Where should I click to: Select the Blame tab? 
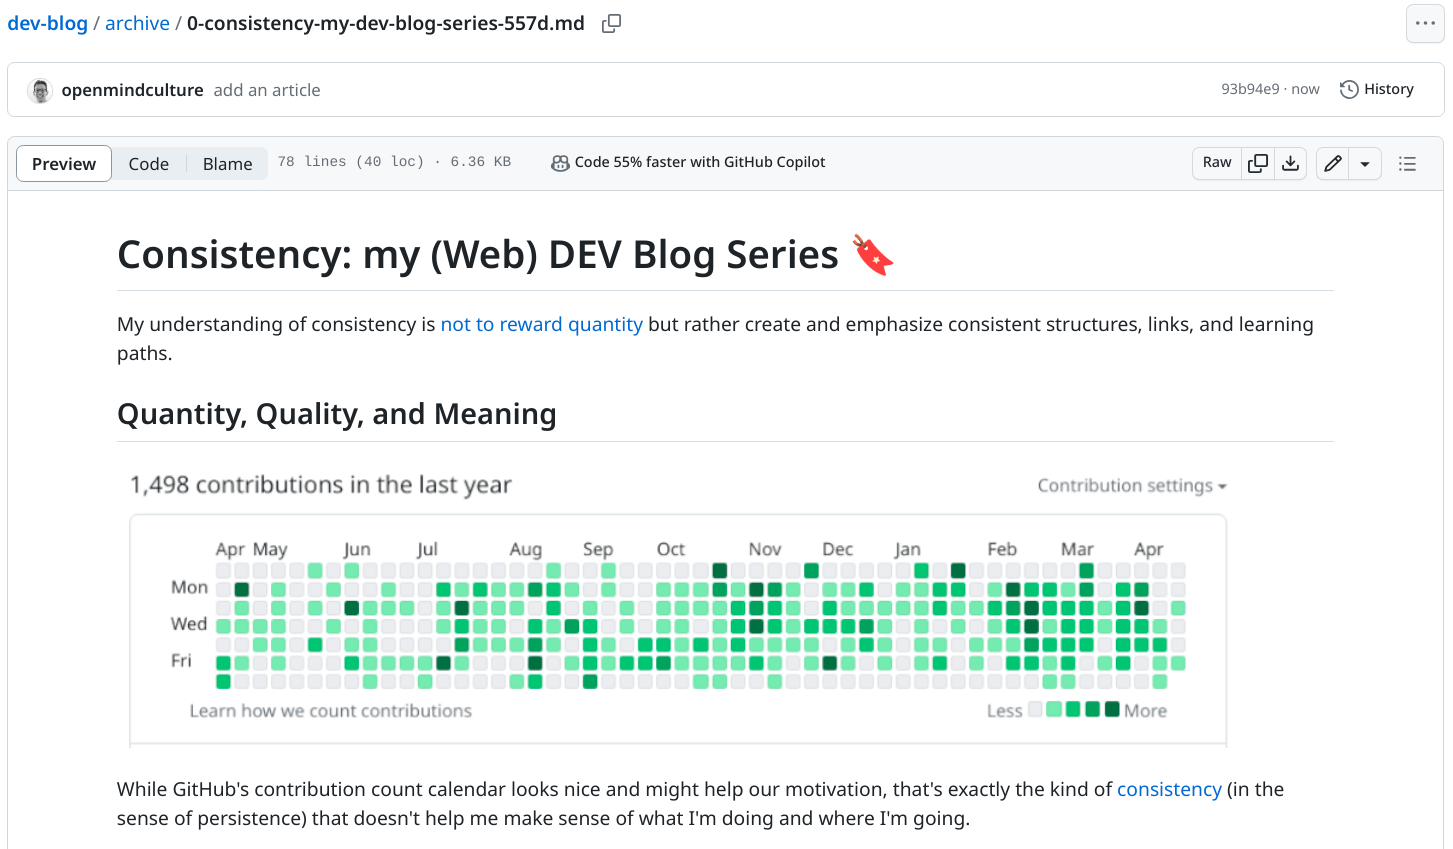(227, 164)
